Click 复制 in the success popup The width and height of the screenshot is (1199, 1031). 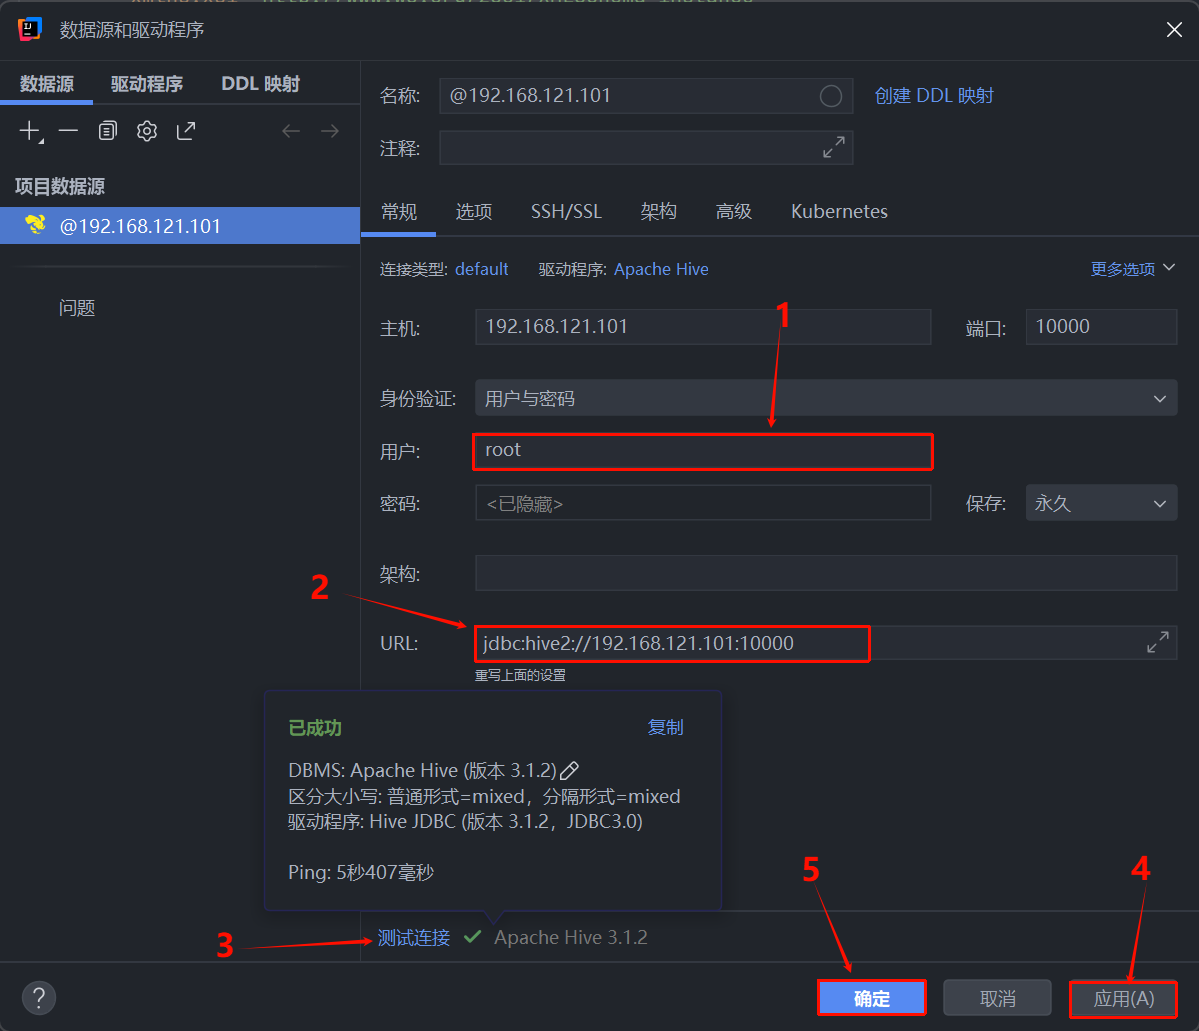(x=665, y=727)
